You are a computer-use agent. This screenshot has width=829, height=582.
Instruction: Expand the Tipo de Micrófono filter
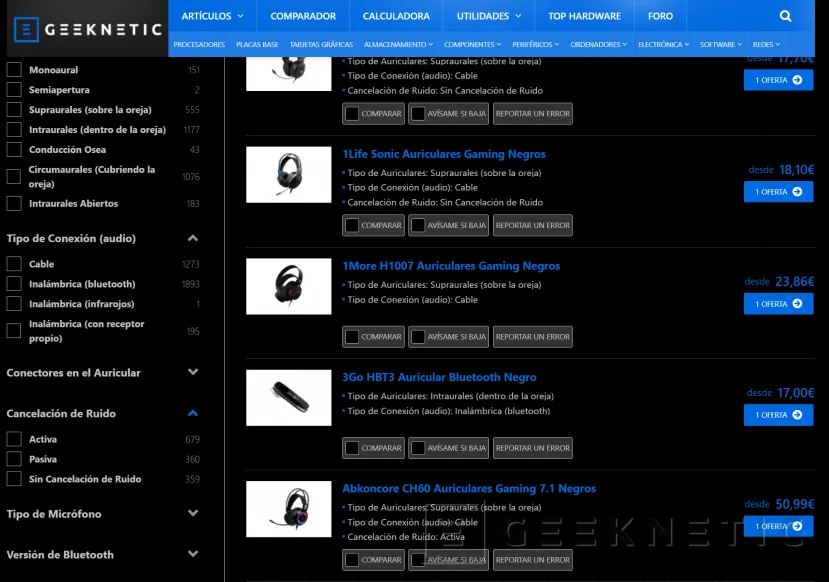click(193, 514)
